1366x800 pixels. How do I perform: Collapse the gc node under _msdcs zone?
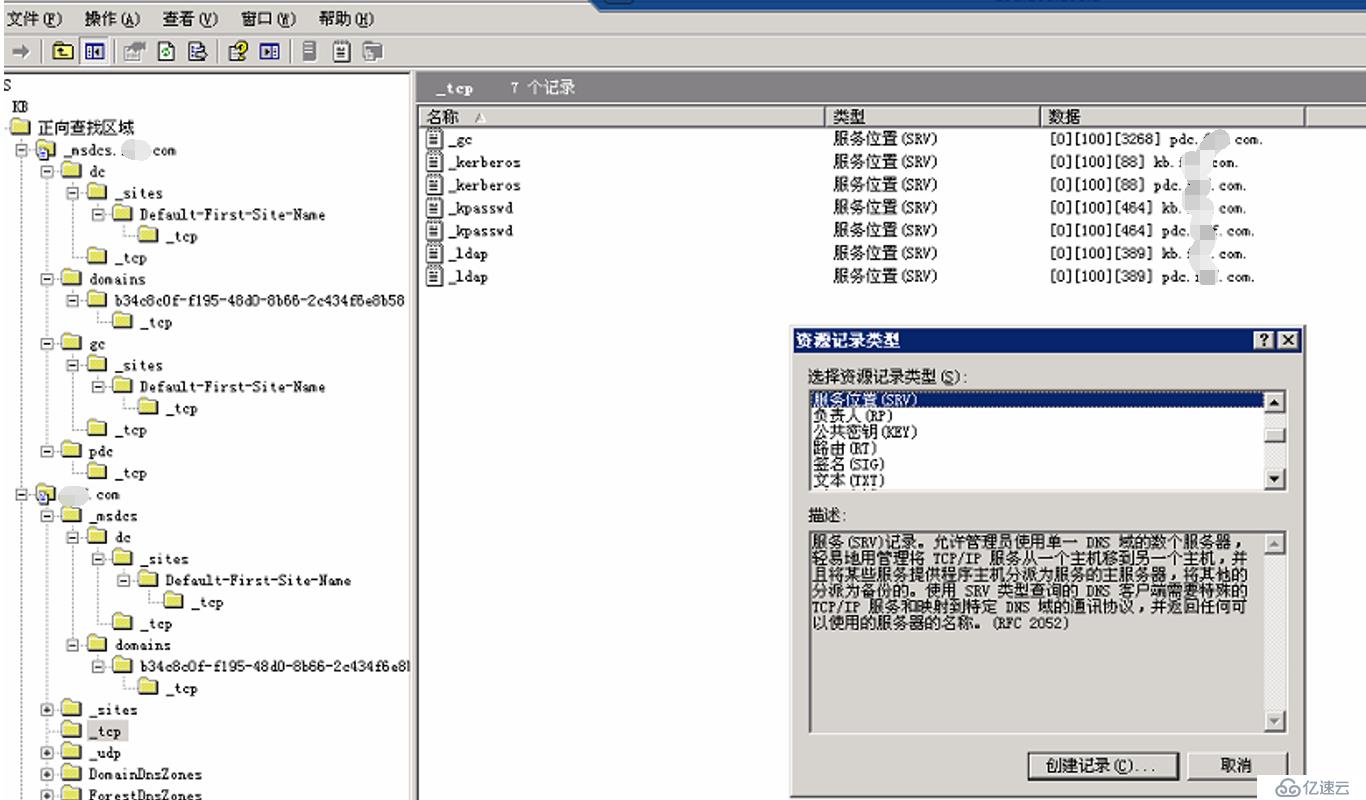(x=47, y=344)
